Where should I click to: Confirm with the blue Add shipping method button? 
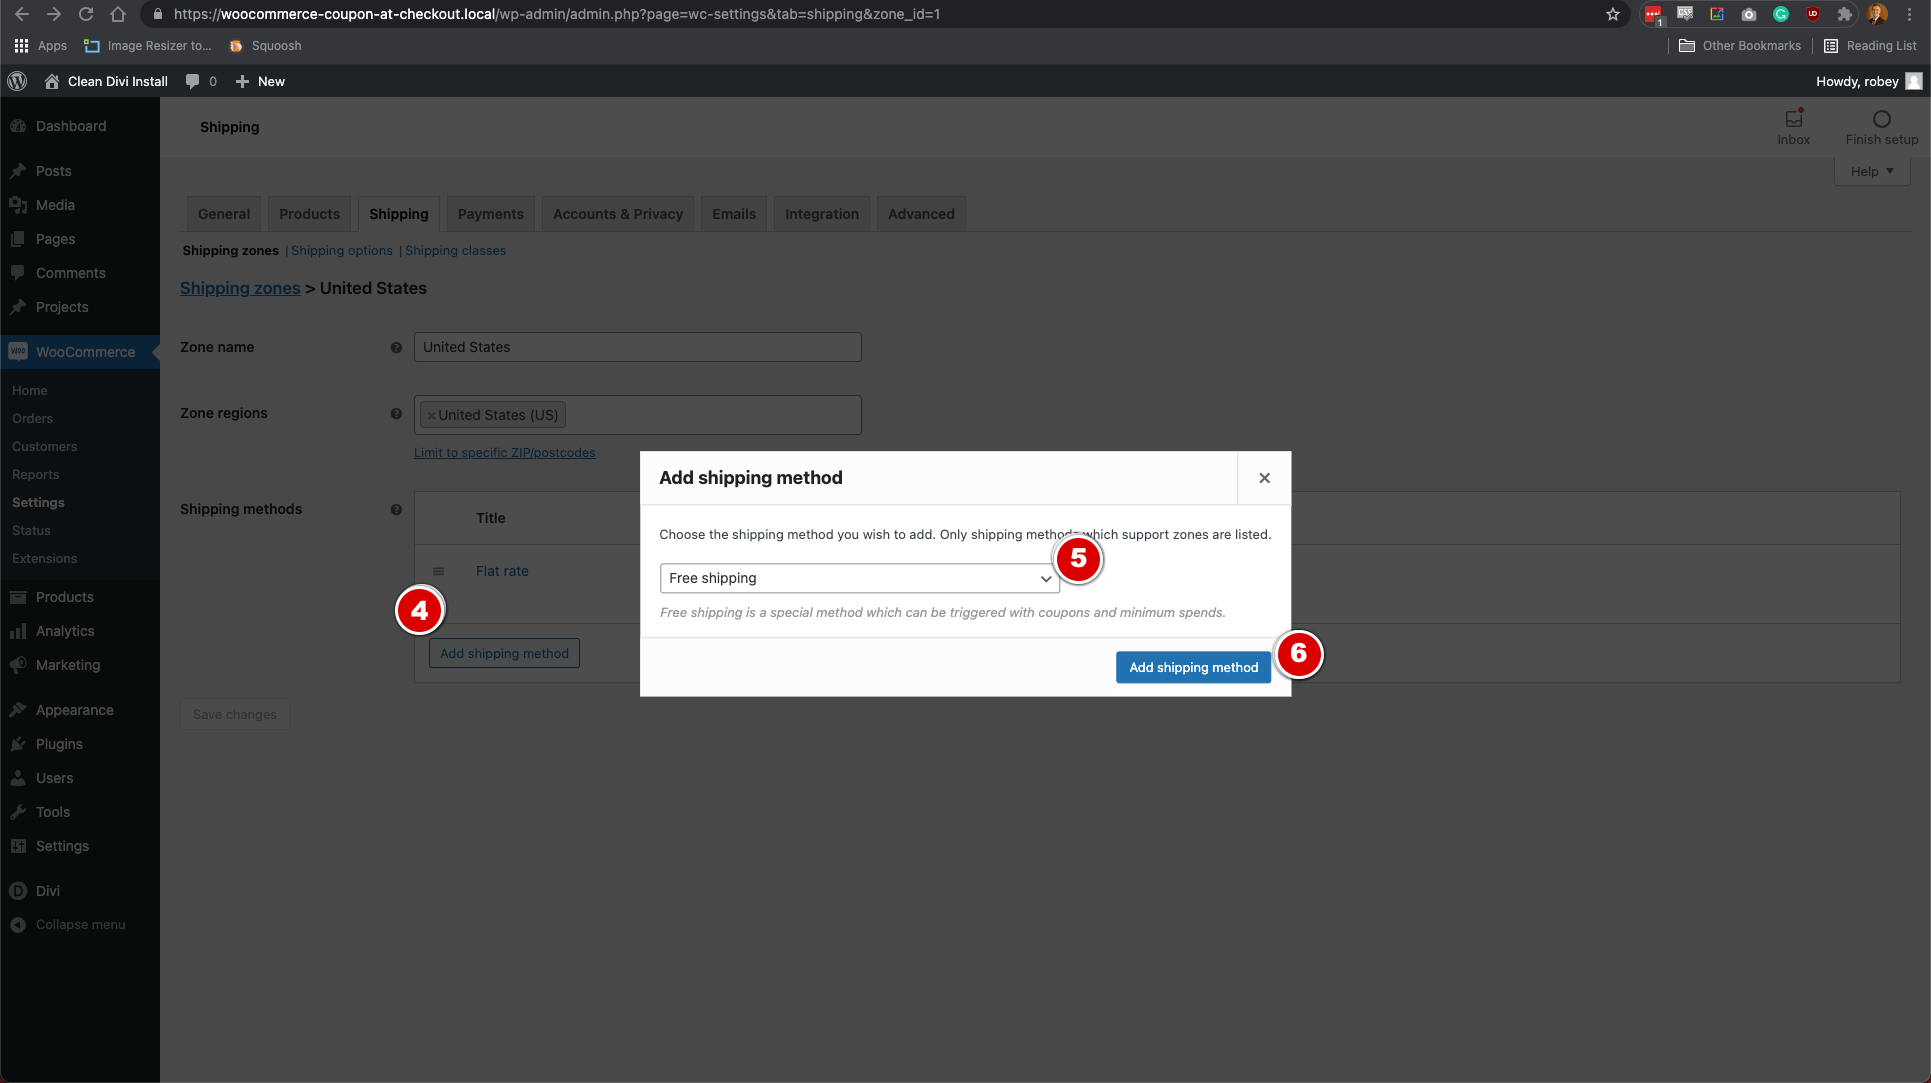pos(1193,667)
